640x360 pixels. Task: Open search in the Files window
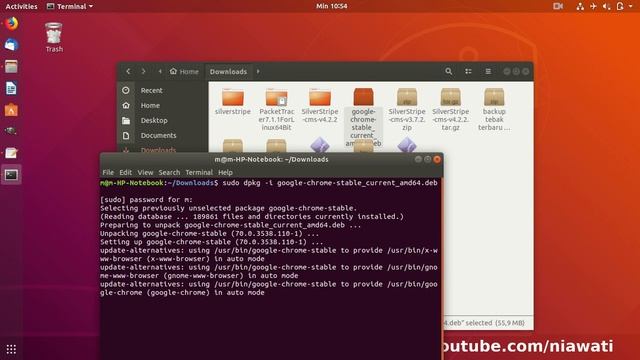click(449, 71)
